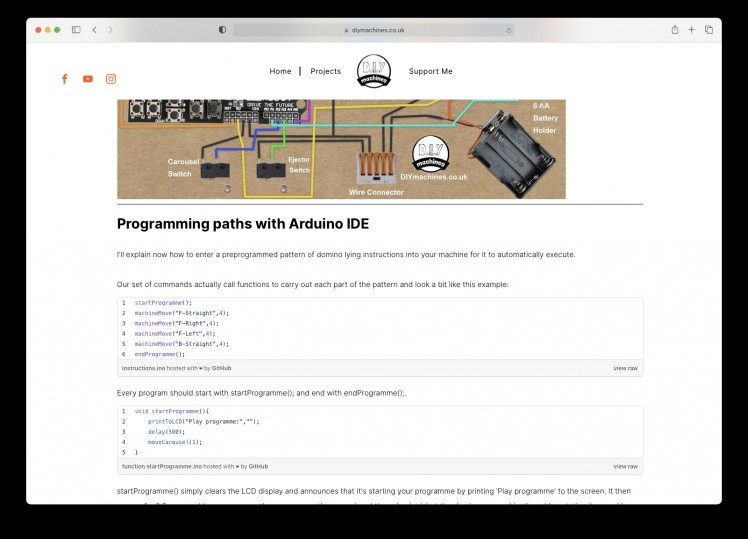
Task: Click the wiring diagram image
Action: point(342,149)
